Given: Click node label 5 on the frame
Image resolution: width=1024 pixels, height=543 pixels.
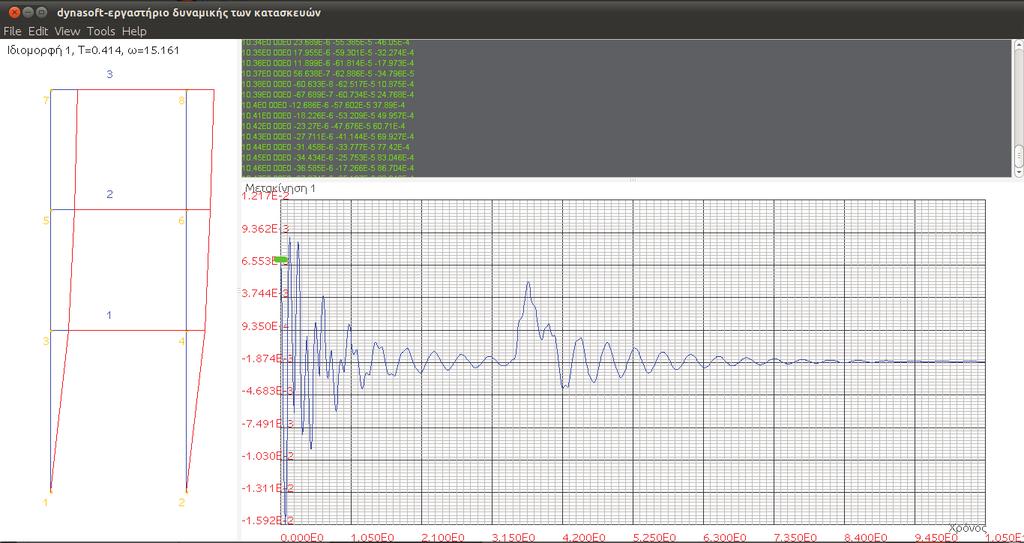Looking at the screenshot, I should pos(46,221).
